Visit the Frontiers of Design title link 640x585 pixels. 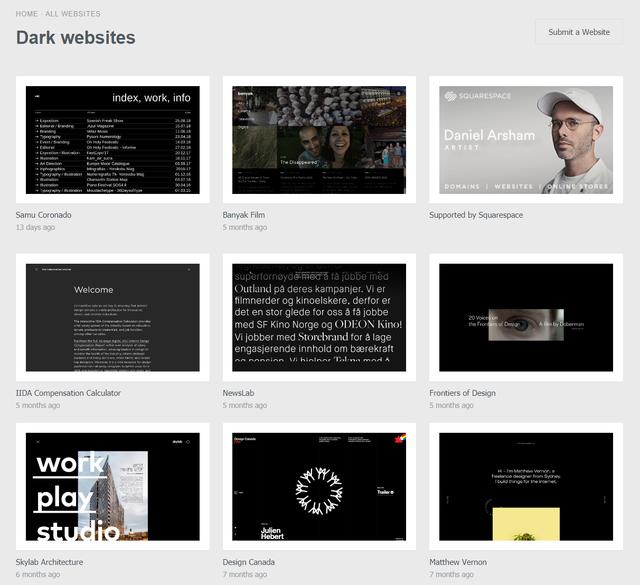click(462, 393)
